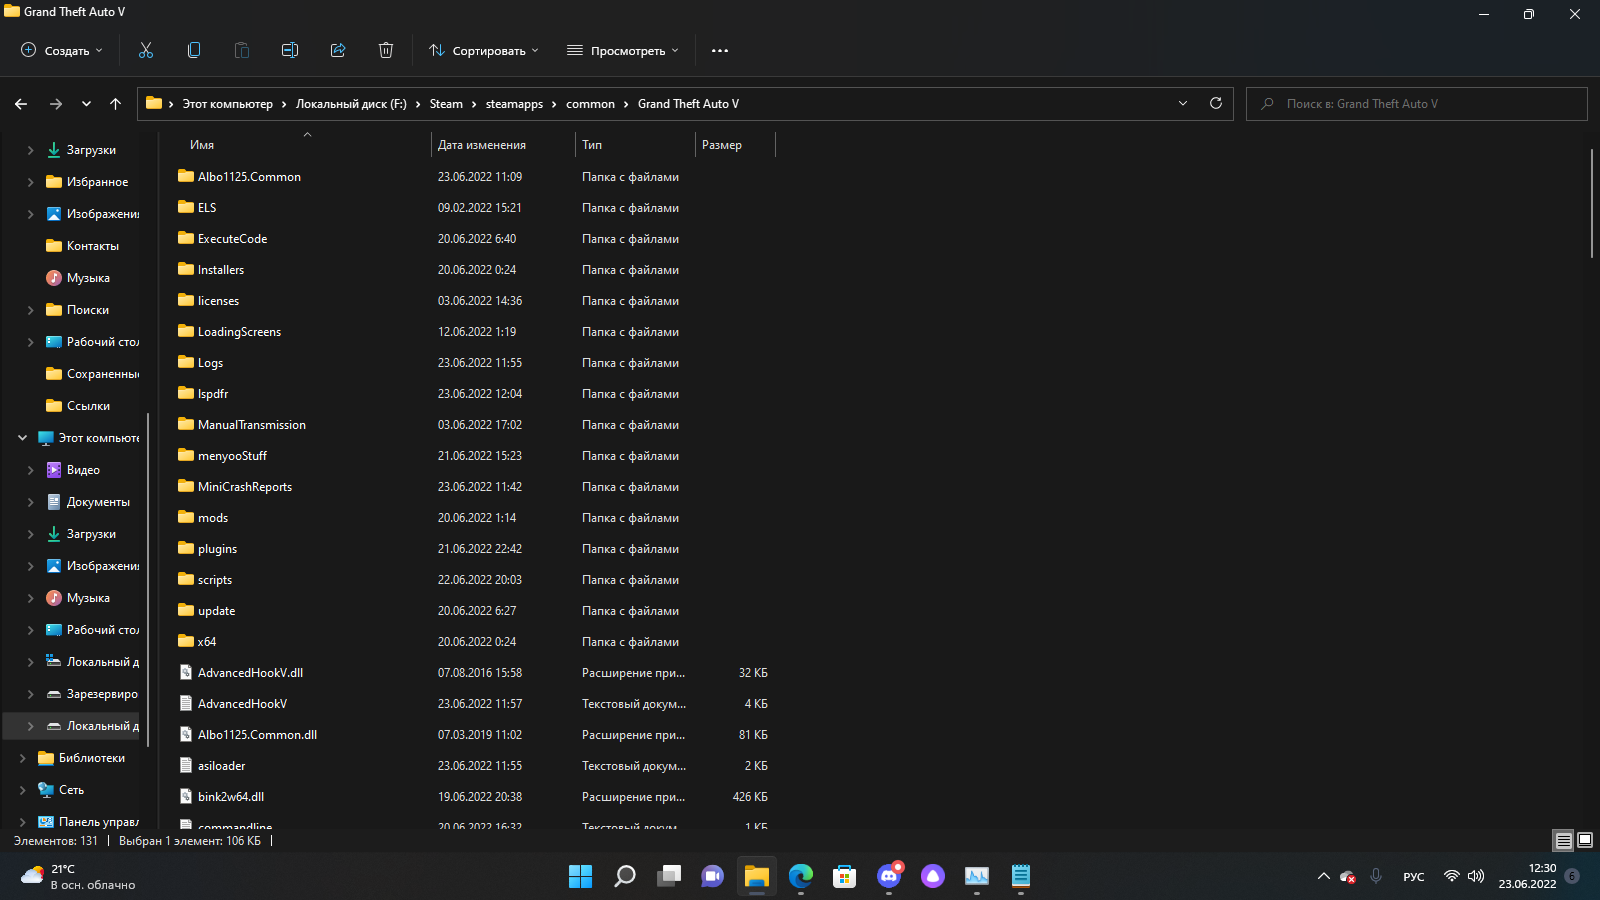Open the Просмотреть dropdown menu
The height and width of the screenshot is (900, 1600).
[x=623, y=50]
